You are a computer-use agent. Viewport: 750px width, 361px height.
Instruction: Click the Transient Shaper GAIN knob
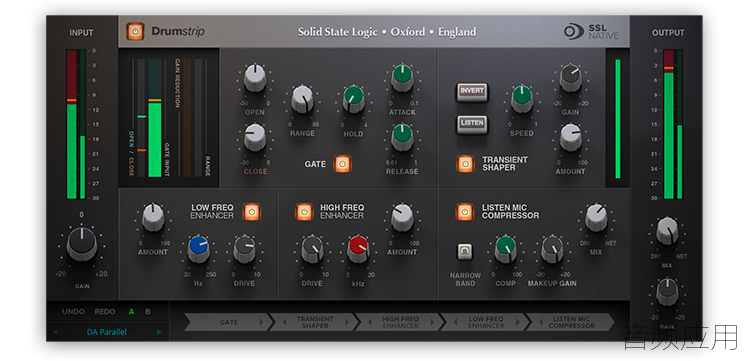tap(571, 77)
